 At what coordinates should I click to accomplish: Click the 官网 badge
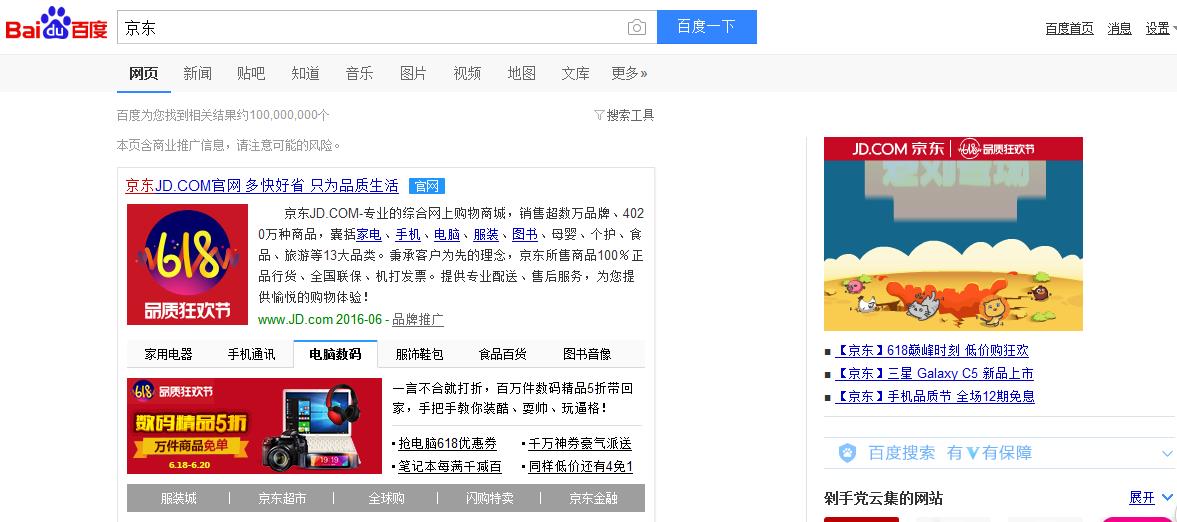(427, 186)
